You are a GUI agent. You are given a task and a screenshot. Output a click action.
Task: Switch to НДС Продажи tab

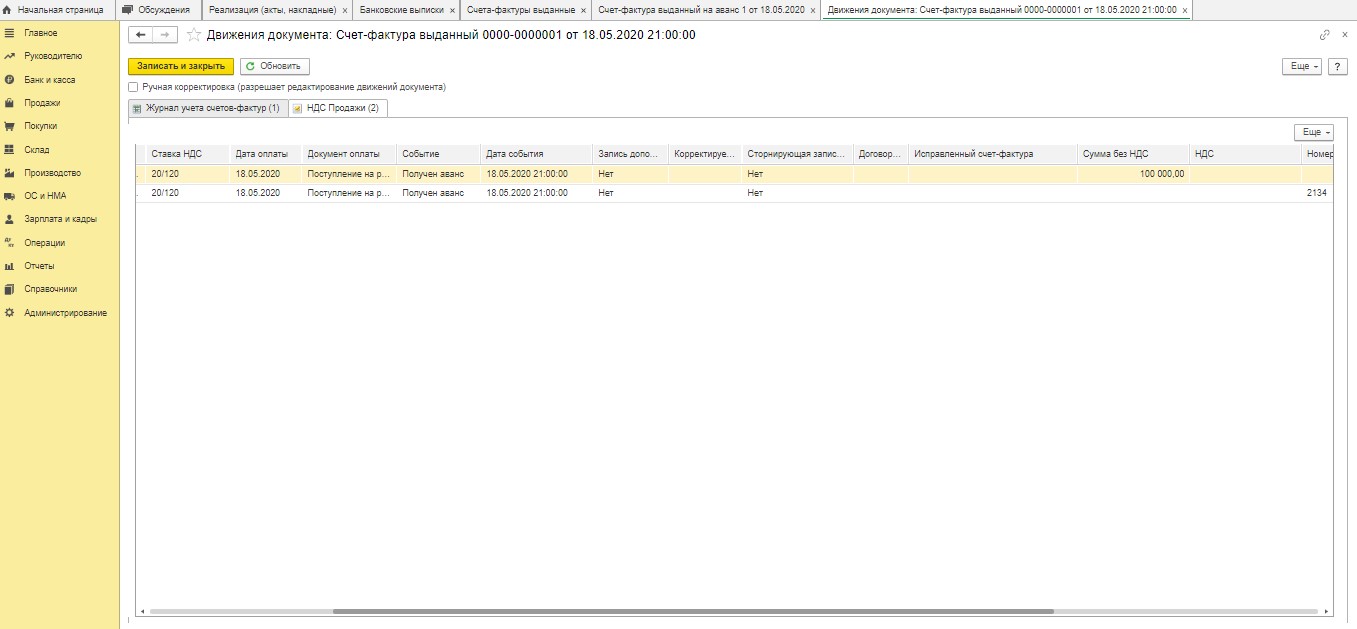click(x=338, y=108)
